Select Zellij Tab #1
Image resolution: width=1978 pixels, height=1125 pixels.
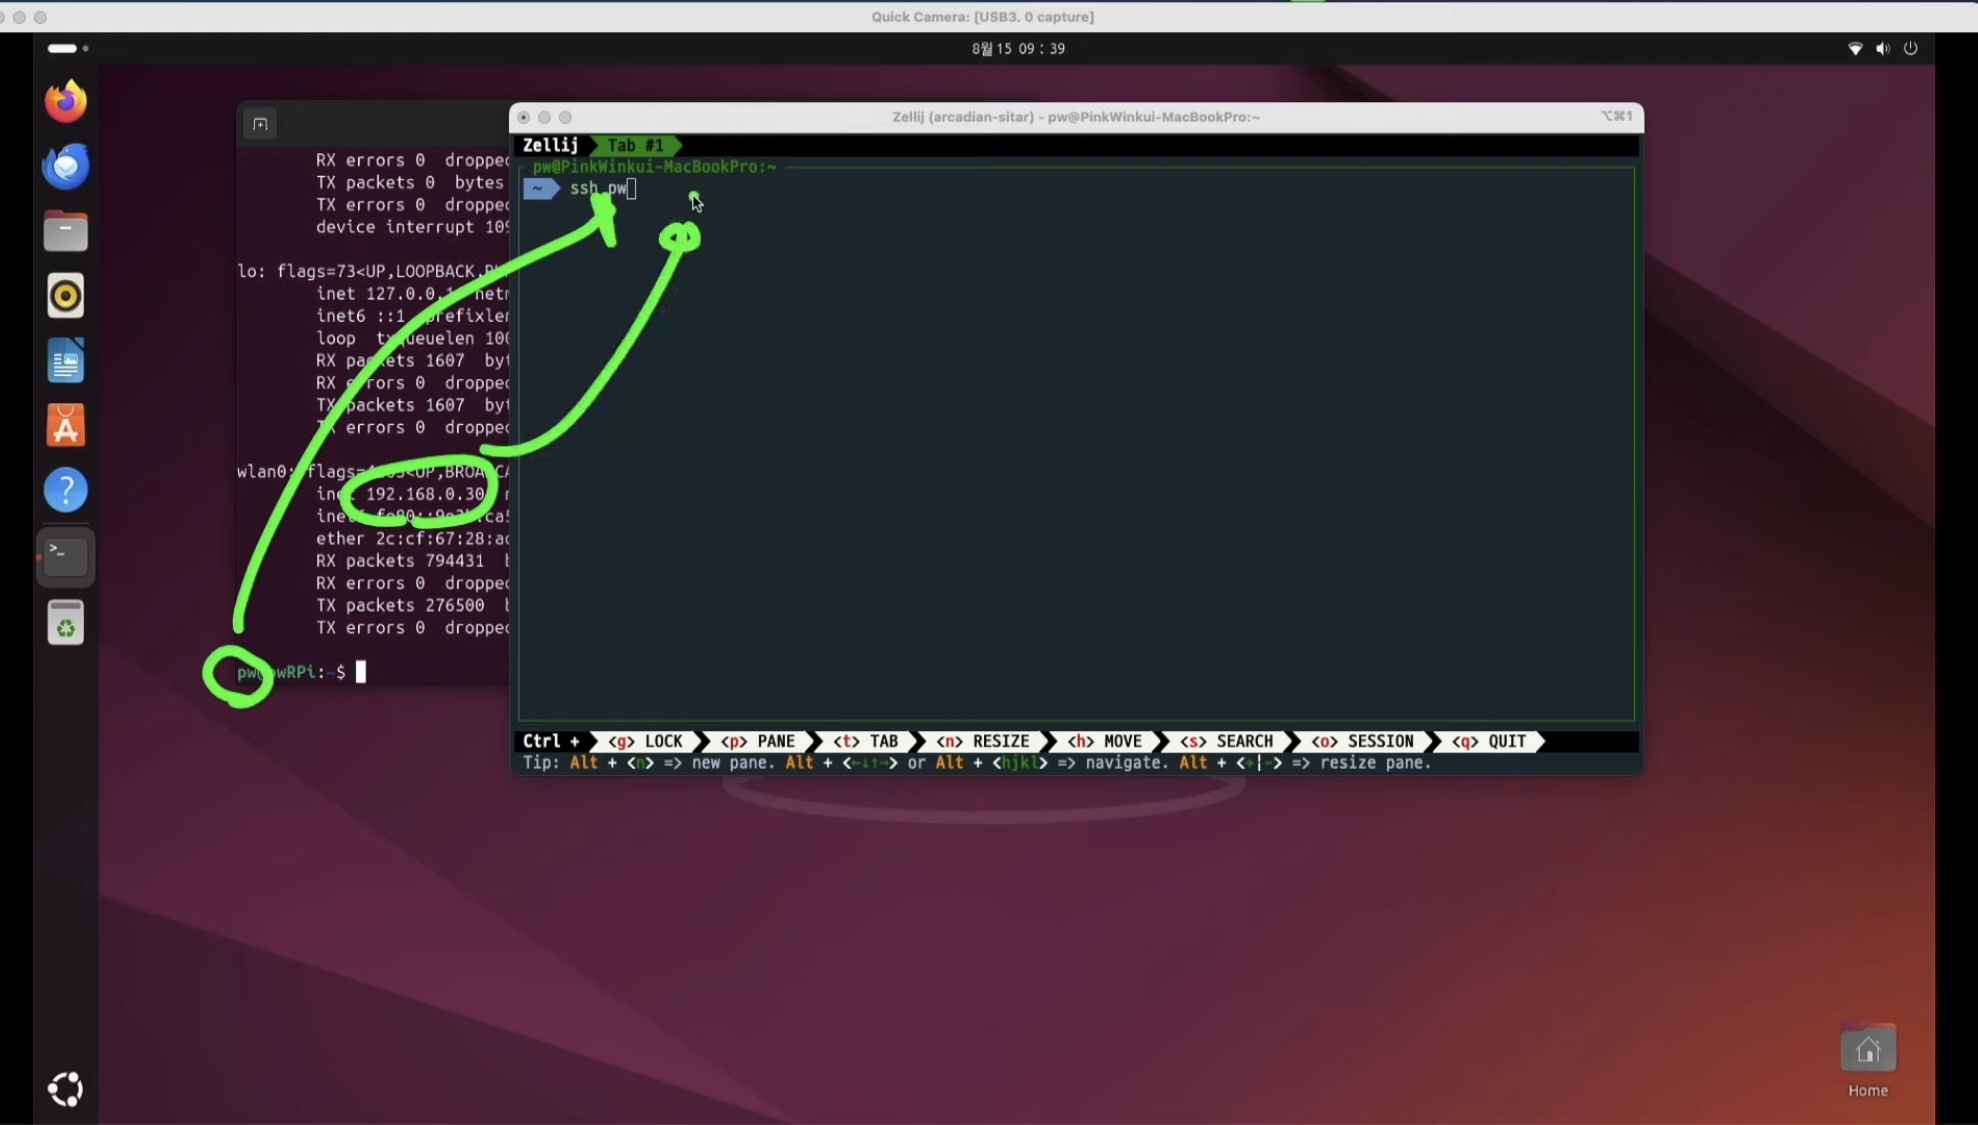click(636, 145)
